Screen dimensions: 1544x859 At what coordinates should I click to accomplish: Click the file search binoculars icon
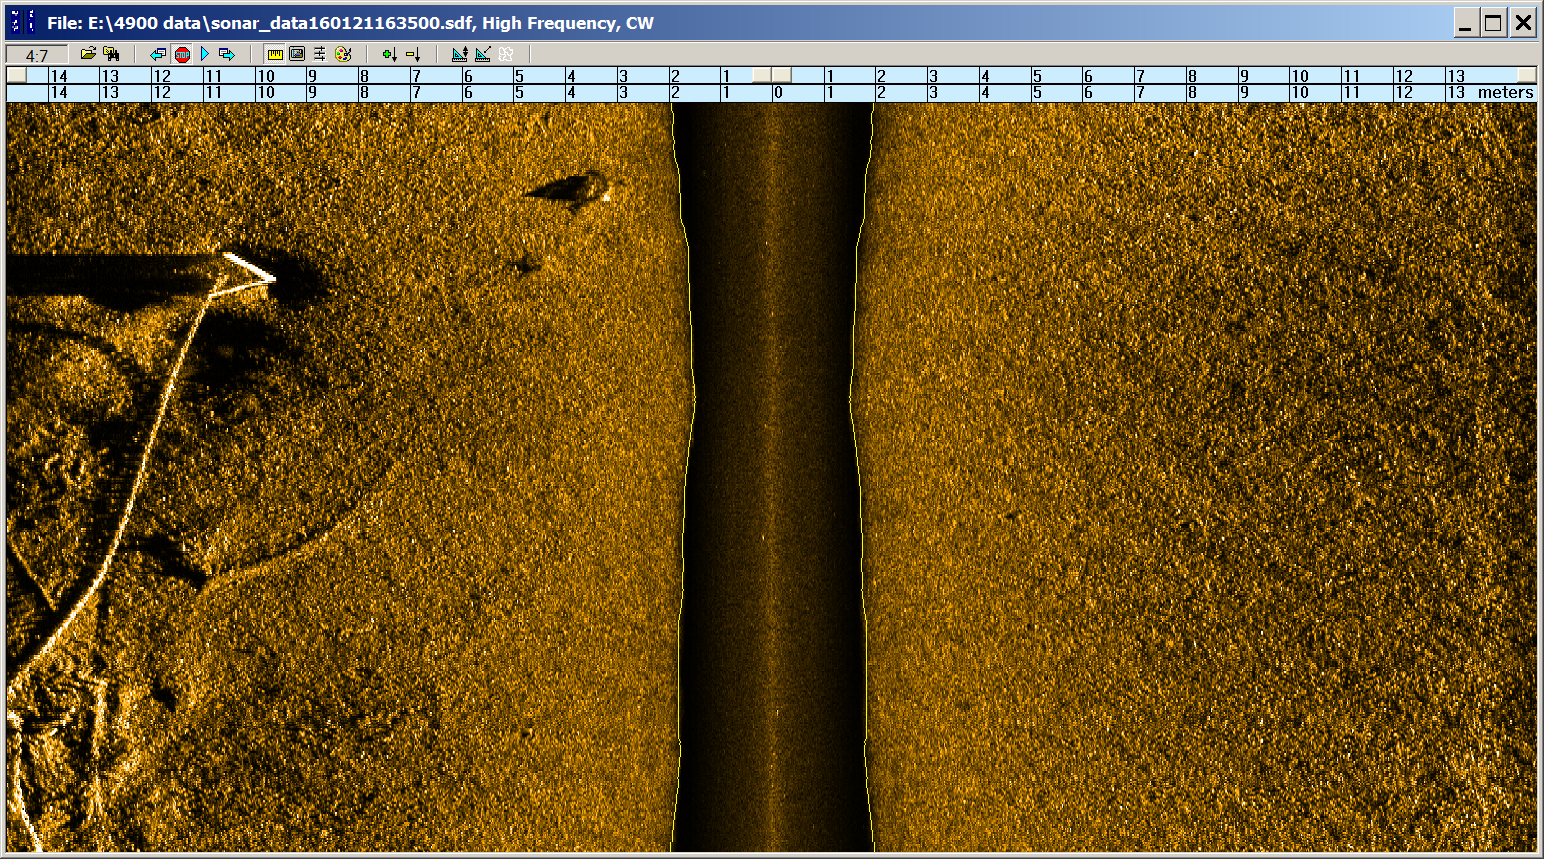pos(111,54)
